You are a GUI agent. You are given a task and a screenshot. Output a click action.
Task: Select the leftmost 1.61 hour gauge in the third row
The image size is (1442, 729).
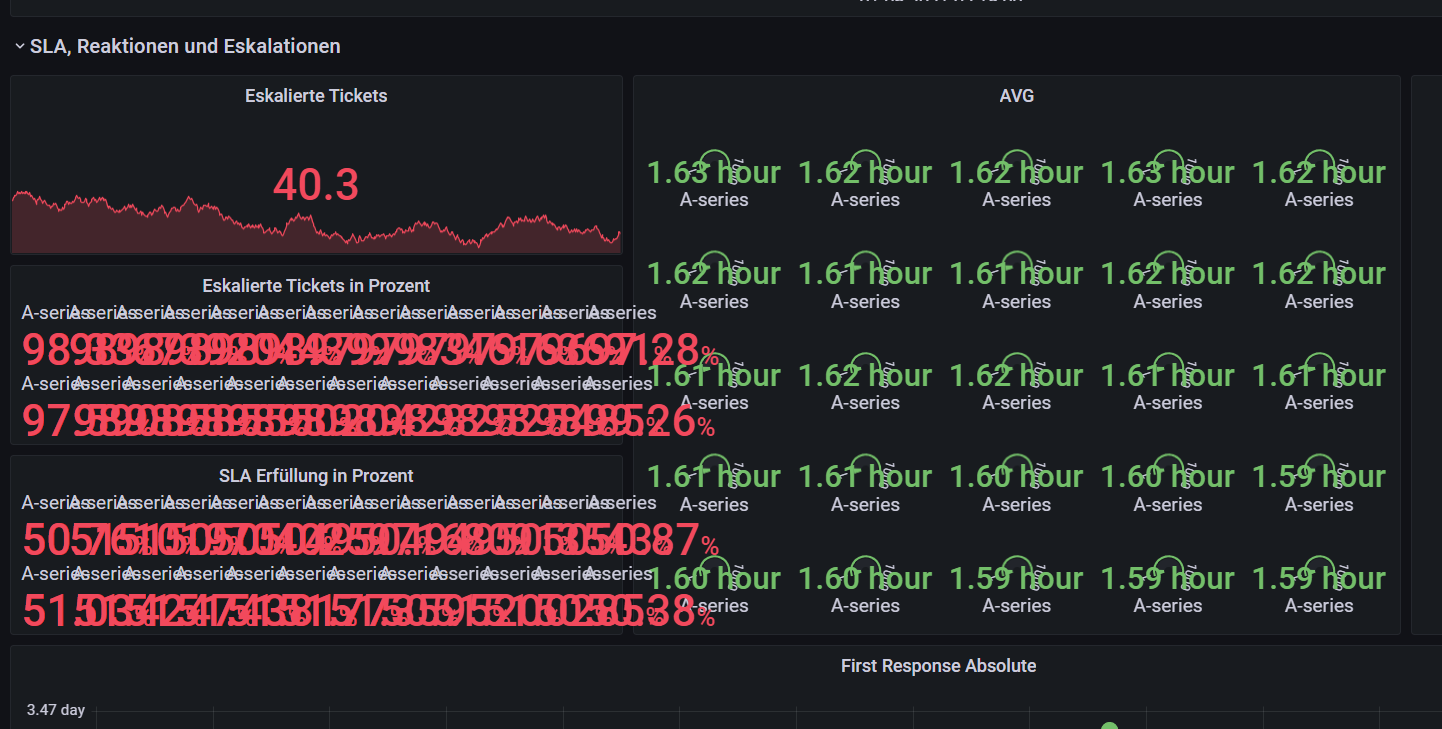tap(713, 374)
